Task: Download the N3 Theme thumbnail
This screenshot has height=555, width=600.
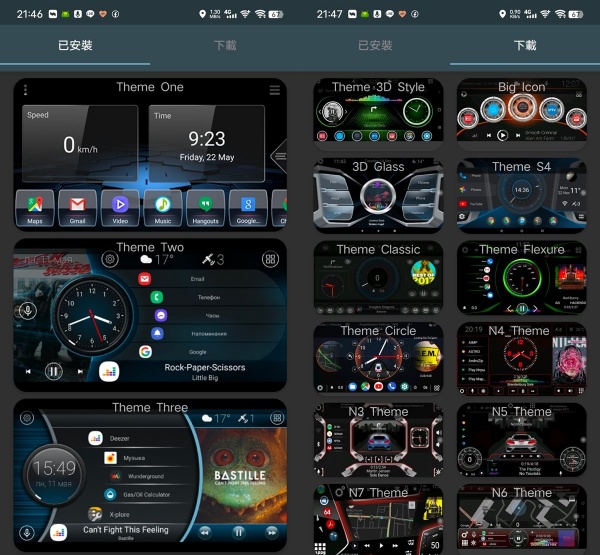Action: click(x=378, y=439)
